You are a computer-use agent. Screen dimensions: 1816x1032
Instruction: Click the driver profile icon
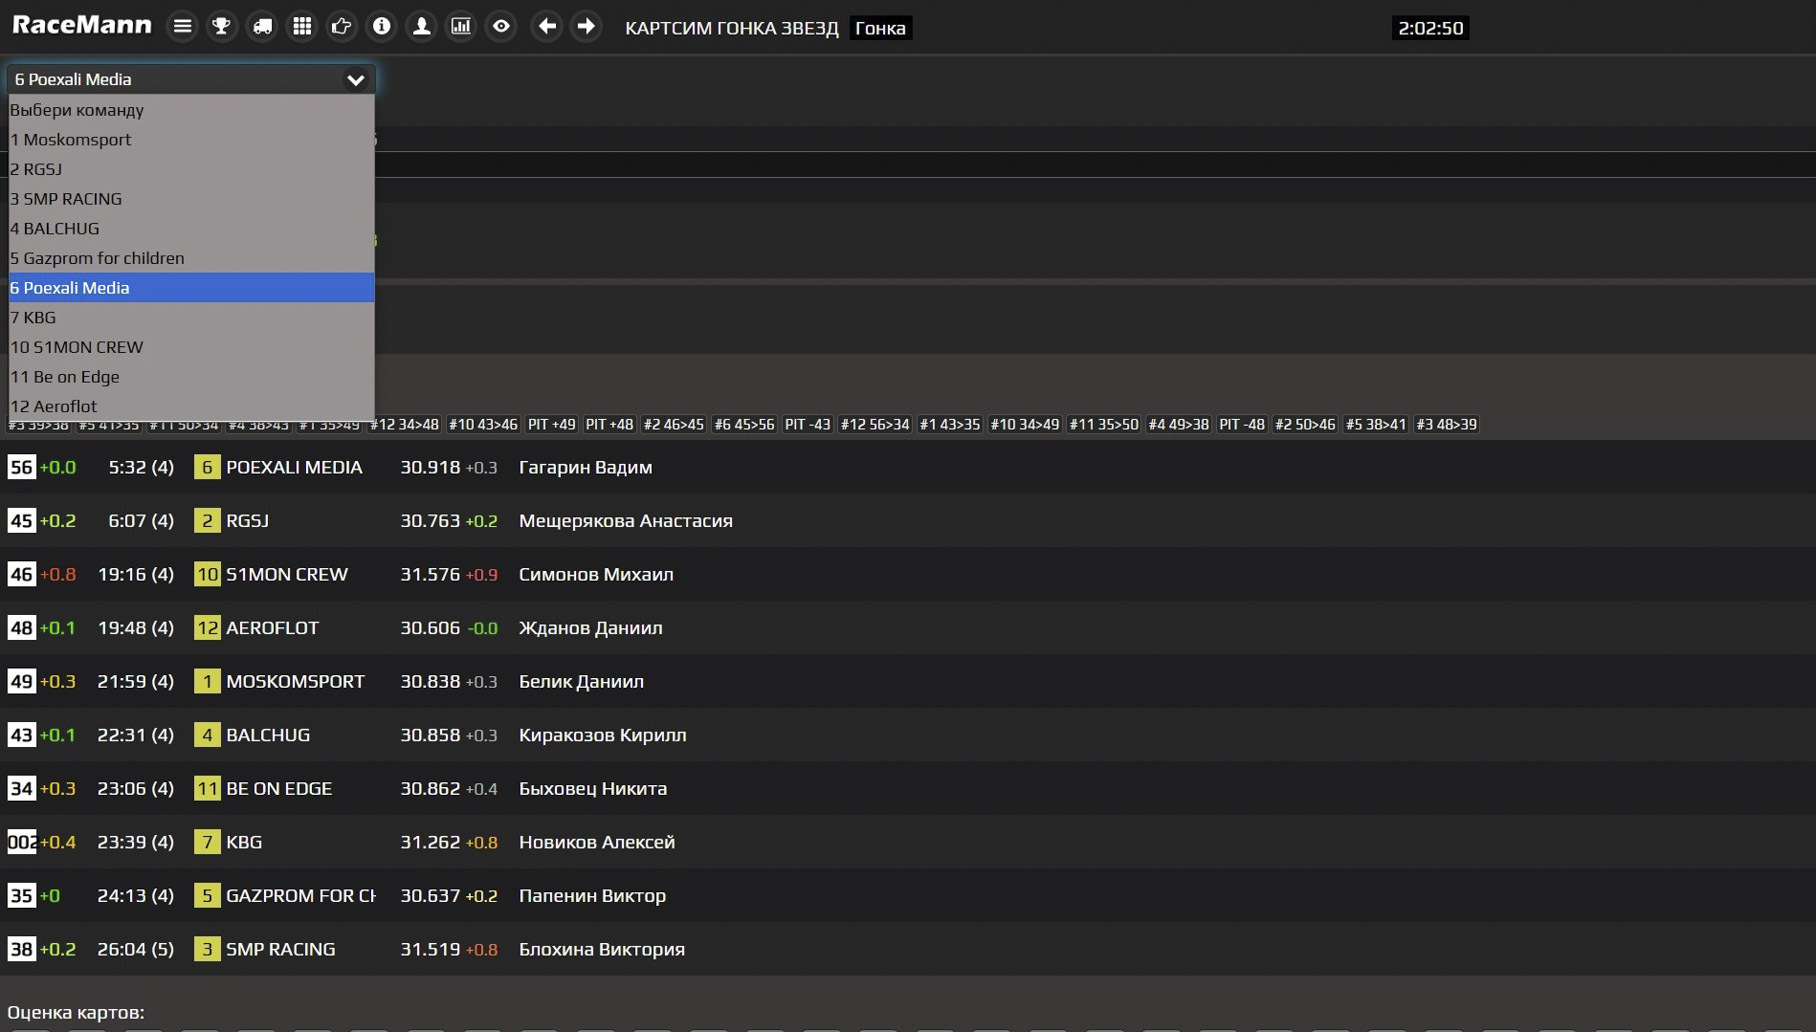coord(422,27)
